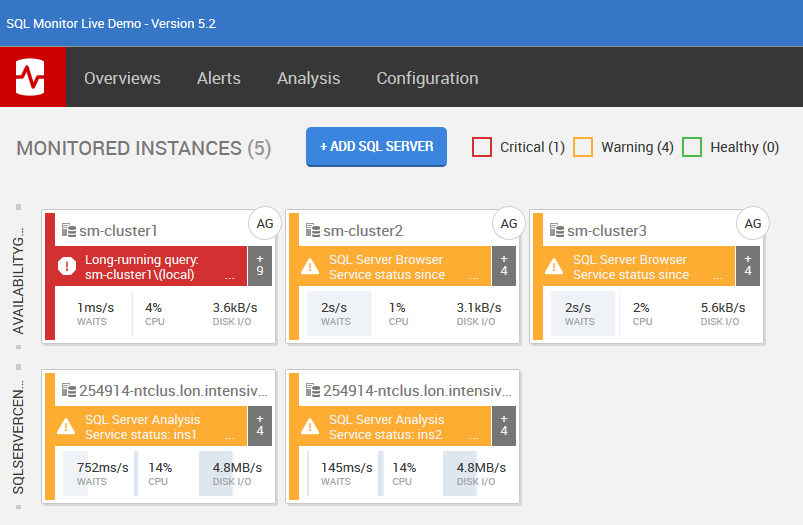The height and width of the screenshot is (525, 803).
Task: Click the AG badge on sm-cluster3 card
Action: coord(753,224)
